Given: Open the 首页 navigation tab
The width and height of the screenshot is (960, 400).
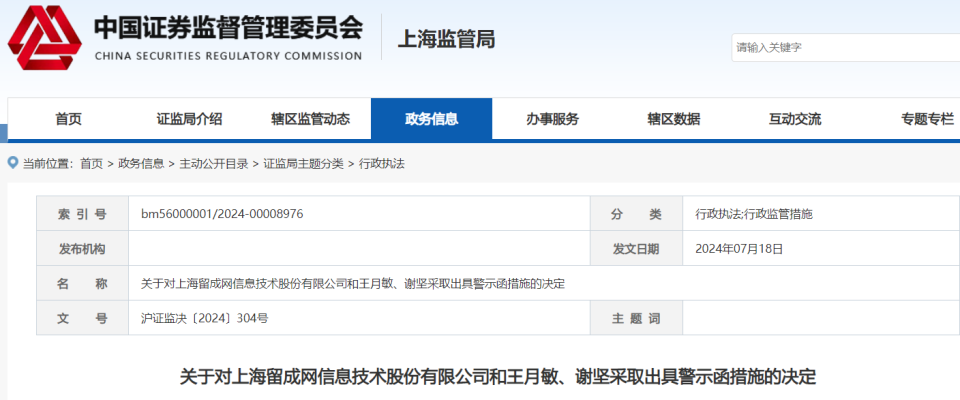Looking at the screenshot, I should [x=68, y=119].
